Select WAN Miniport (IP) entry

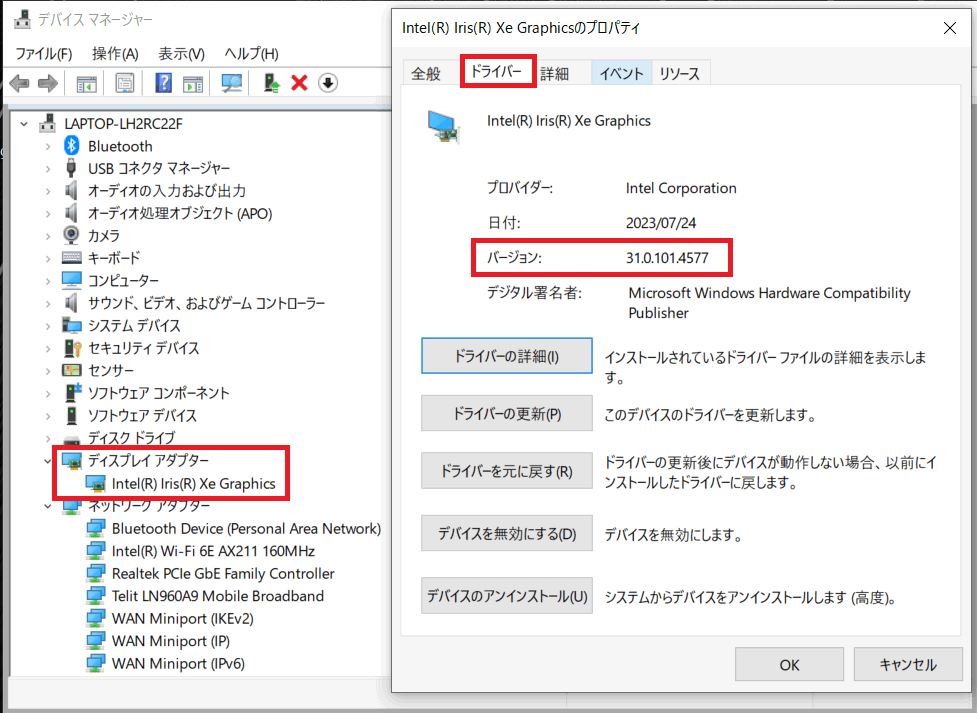[x=171, y=641]
